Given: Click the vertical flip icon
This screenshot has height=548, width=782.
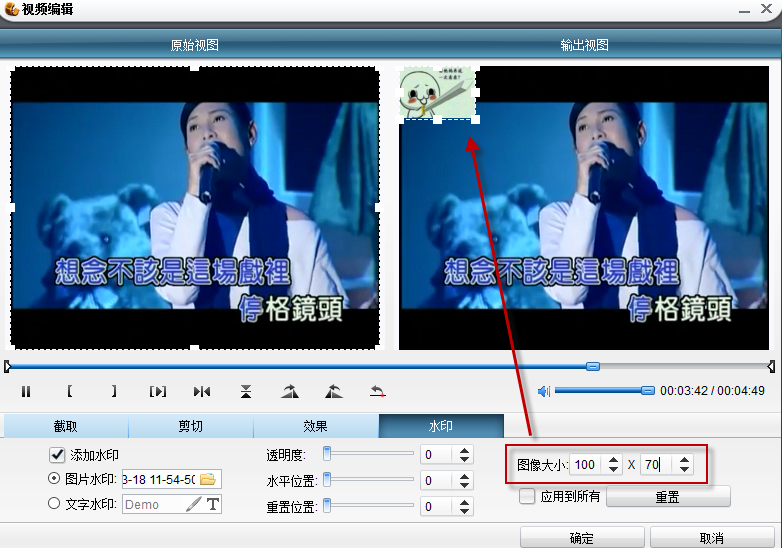Looking at the screenshot, I should pos(246,392).
